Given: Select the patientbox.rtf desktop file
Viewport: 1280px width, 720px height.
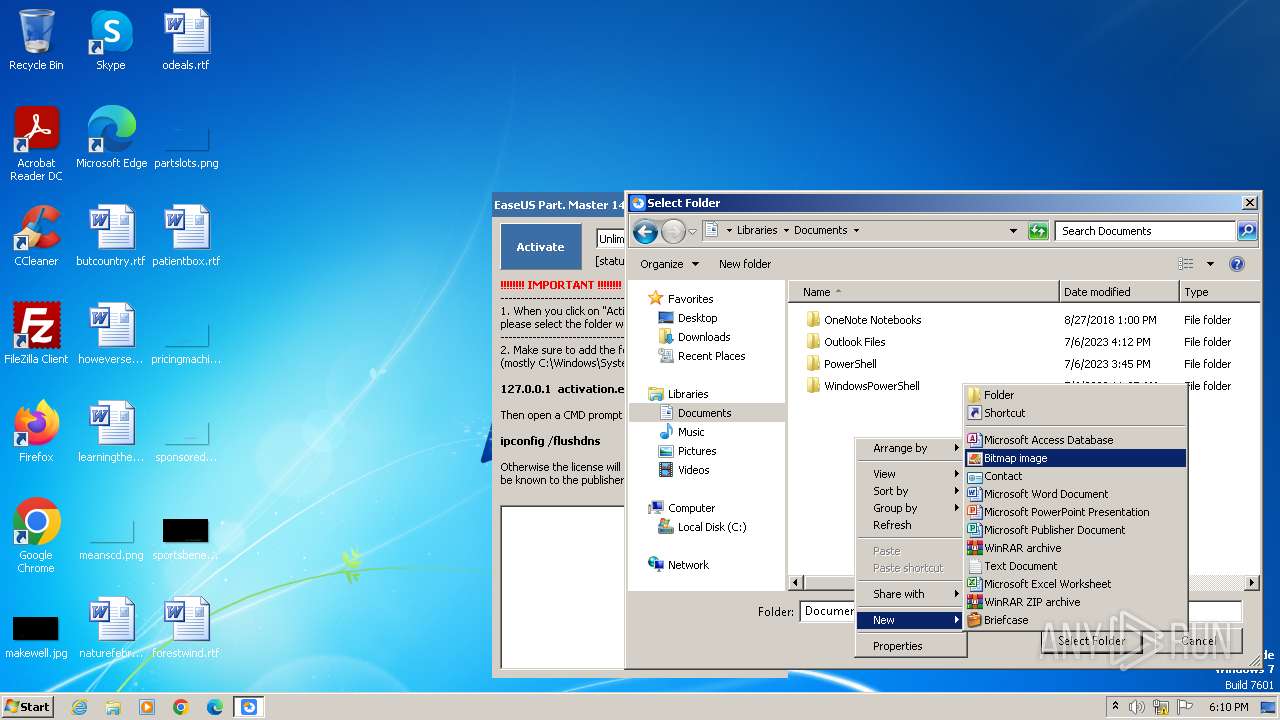Looking at the screenshot, I should coord(186,236).
